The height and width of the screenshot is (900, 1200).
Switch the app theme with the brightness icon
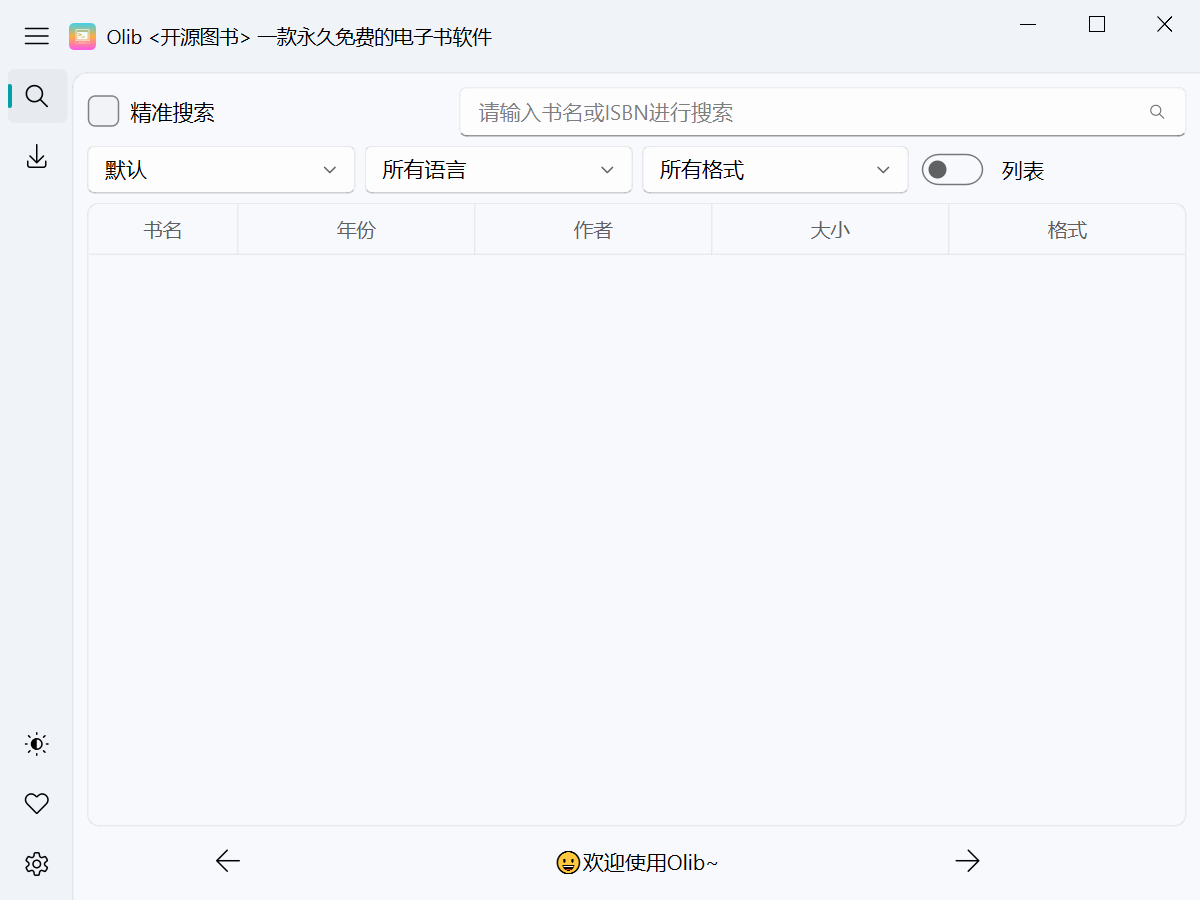coord(36,743)
